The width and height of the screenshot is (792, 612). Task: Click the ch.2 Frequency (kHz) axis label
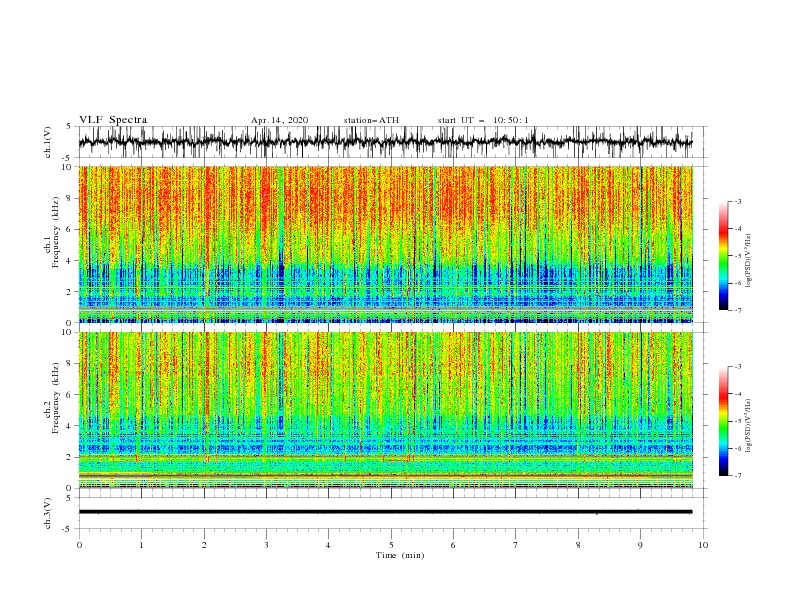[51, 398]
